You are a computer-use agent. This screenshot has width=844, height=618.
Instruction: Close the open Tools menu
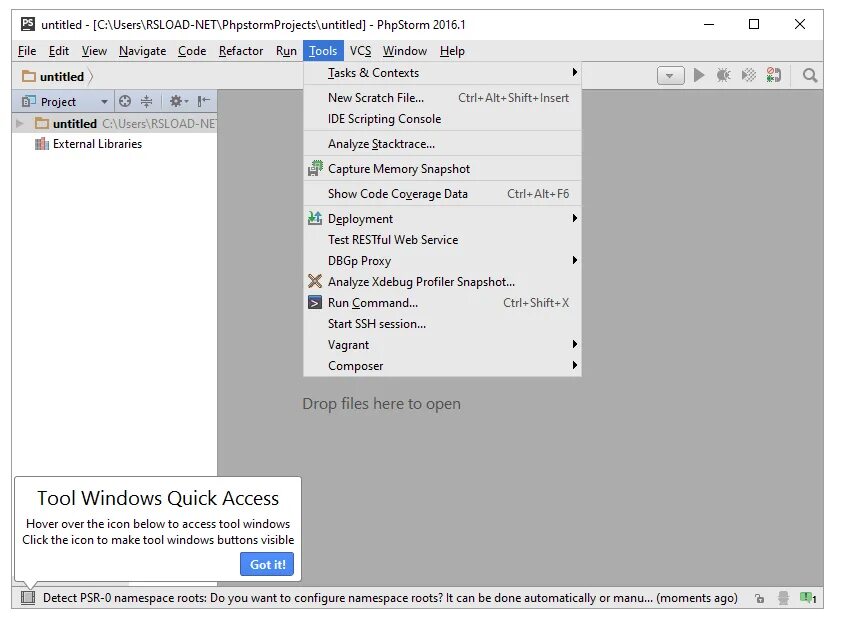click(323, 51)
